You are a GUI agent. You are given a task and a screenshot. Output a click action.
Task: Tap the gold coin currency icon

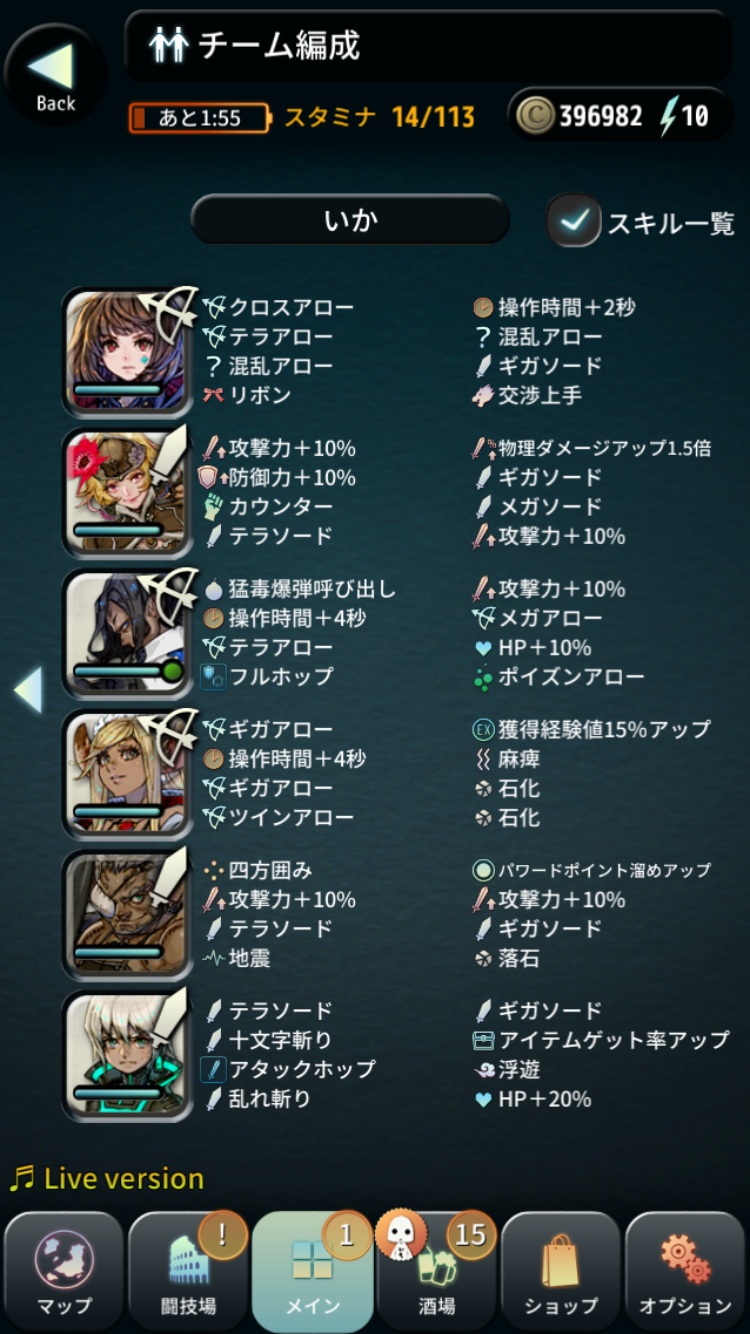[535, 116]
